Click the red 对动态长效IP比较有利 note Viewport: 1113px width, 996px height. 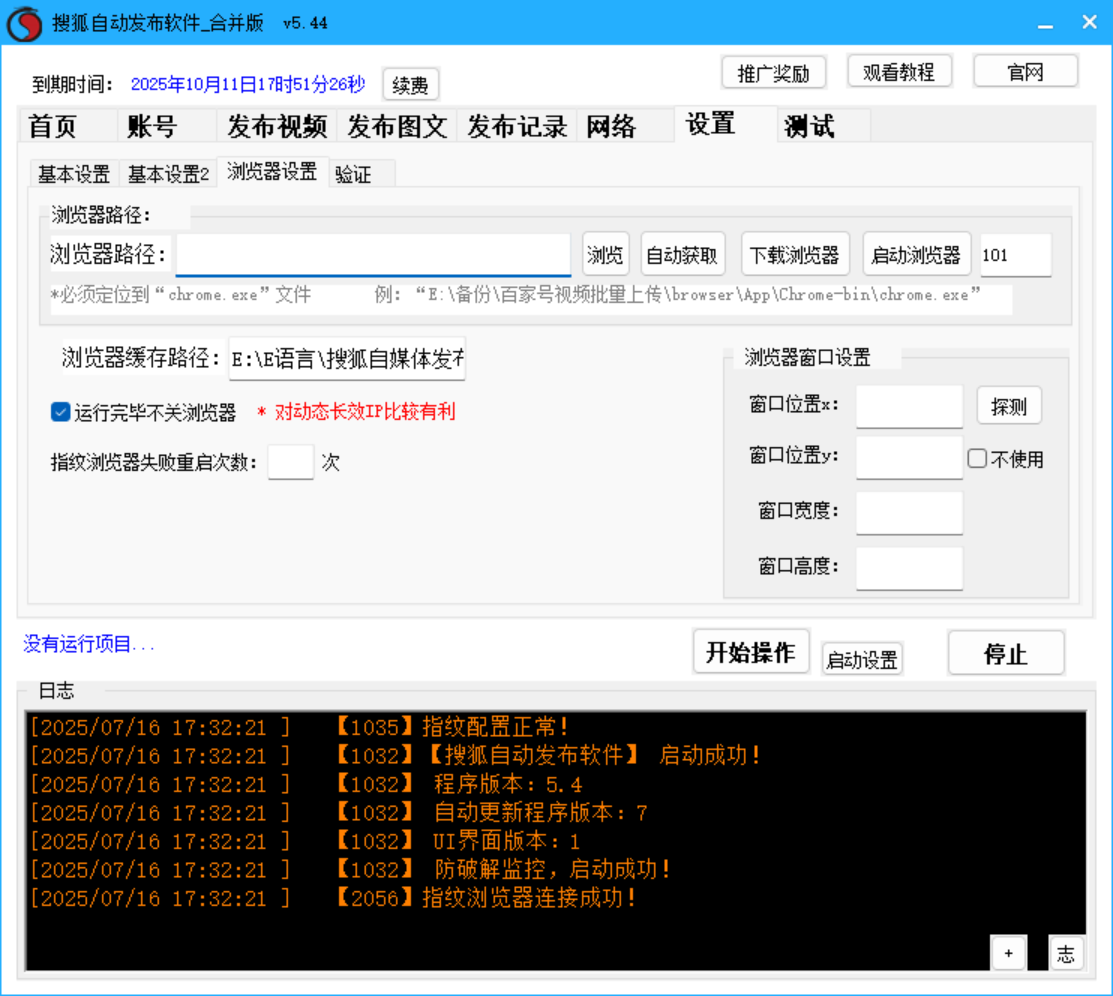coord(357,412)
